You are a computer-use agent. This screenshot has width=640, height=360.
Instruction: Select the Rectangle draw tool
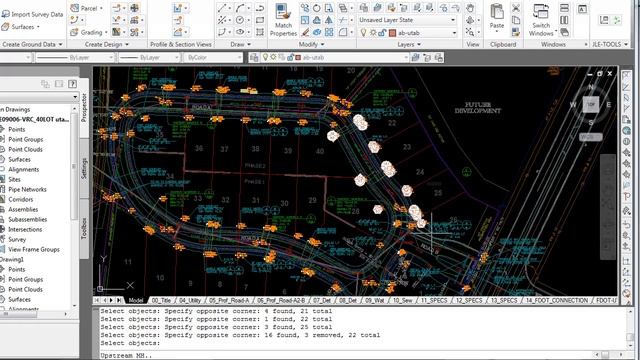[260, 20]
